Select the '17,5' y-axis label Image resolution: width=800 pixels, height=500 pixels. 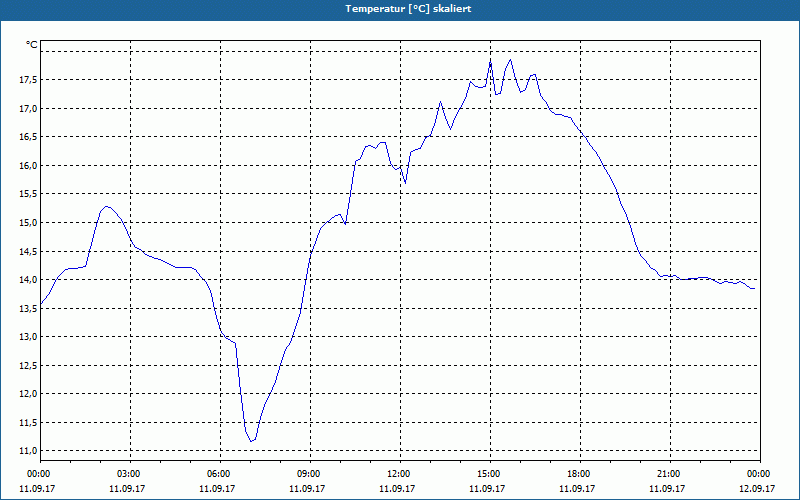[28, 80]
